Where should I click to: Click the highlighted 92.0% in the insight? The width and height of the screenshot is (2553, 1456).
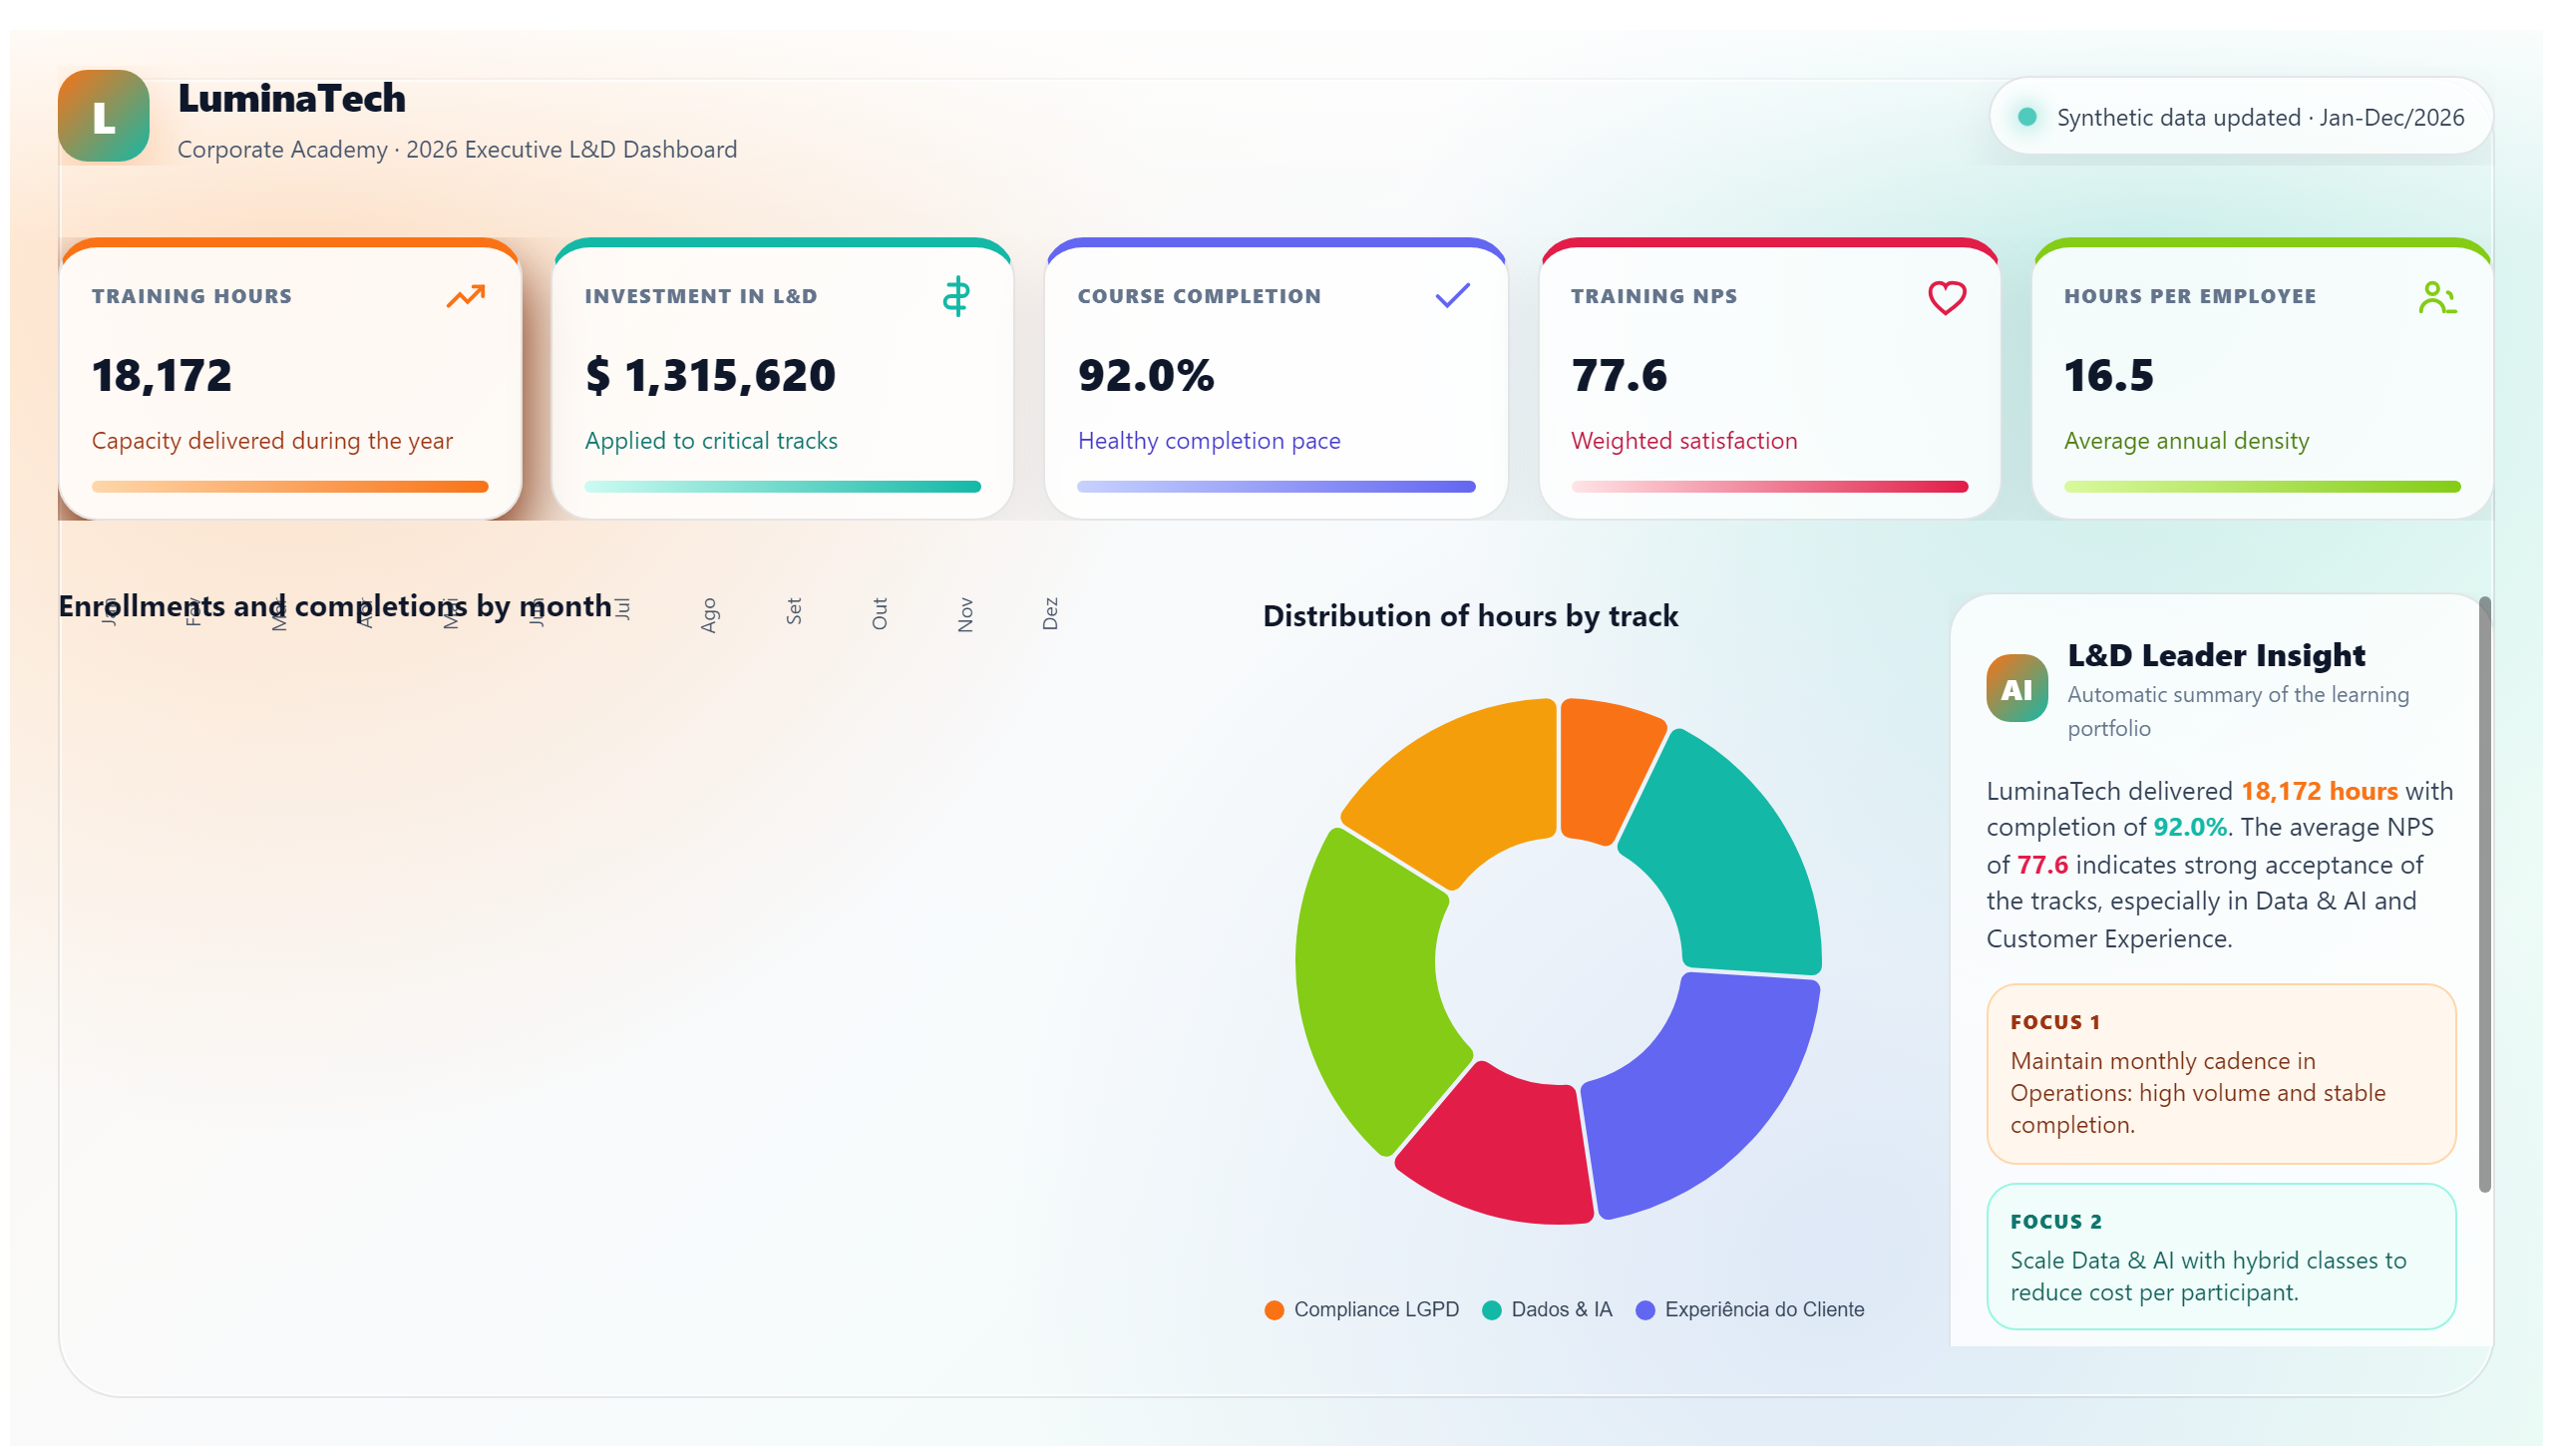pos(2189,827)
